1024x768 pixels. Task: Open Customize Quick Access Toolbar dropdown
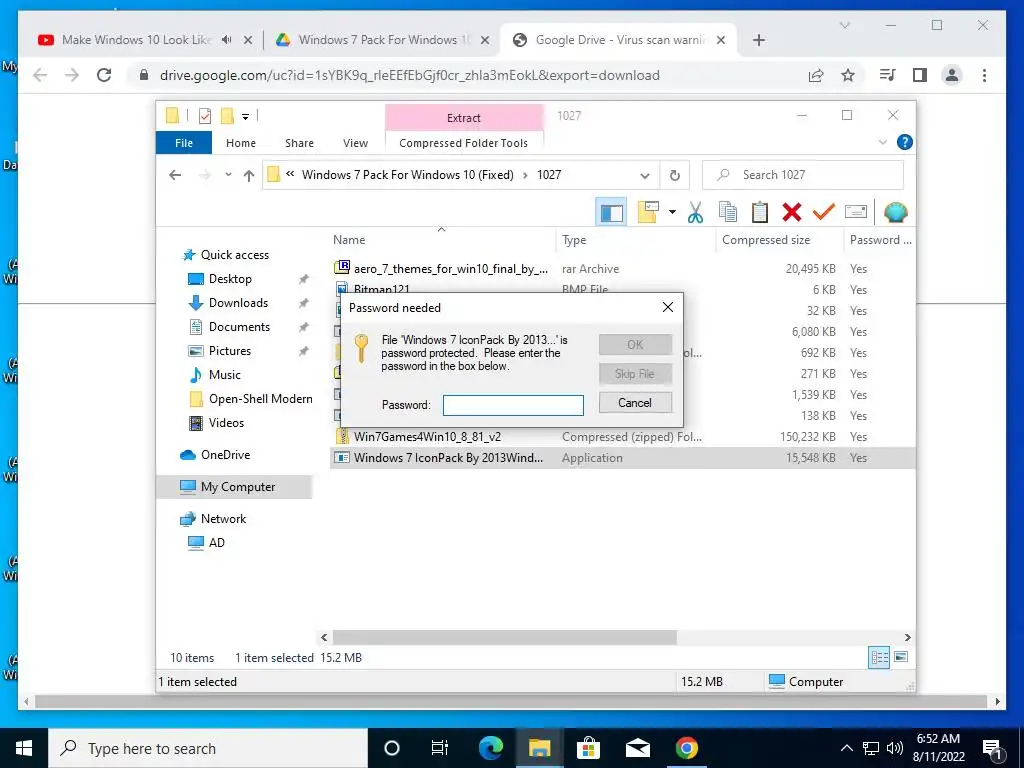point(246,117)
